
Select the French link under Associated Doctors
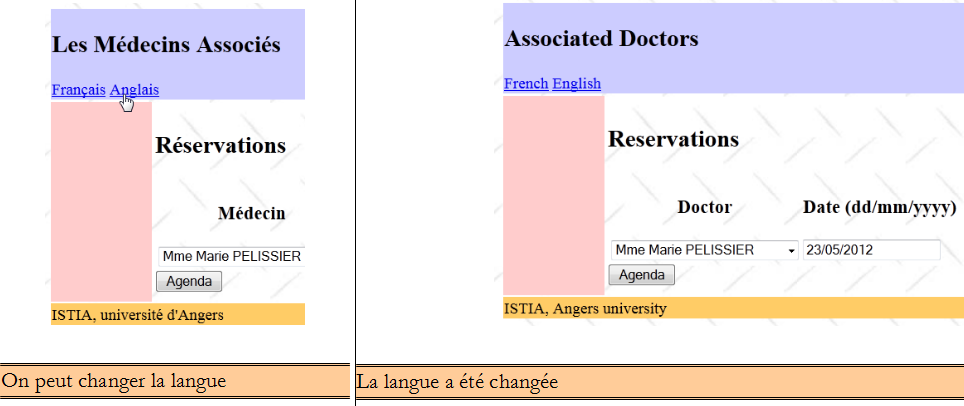tap(525, 83)
